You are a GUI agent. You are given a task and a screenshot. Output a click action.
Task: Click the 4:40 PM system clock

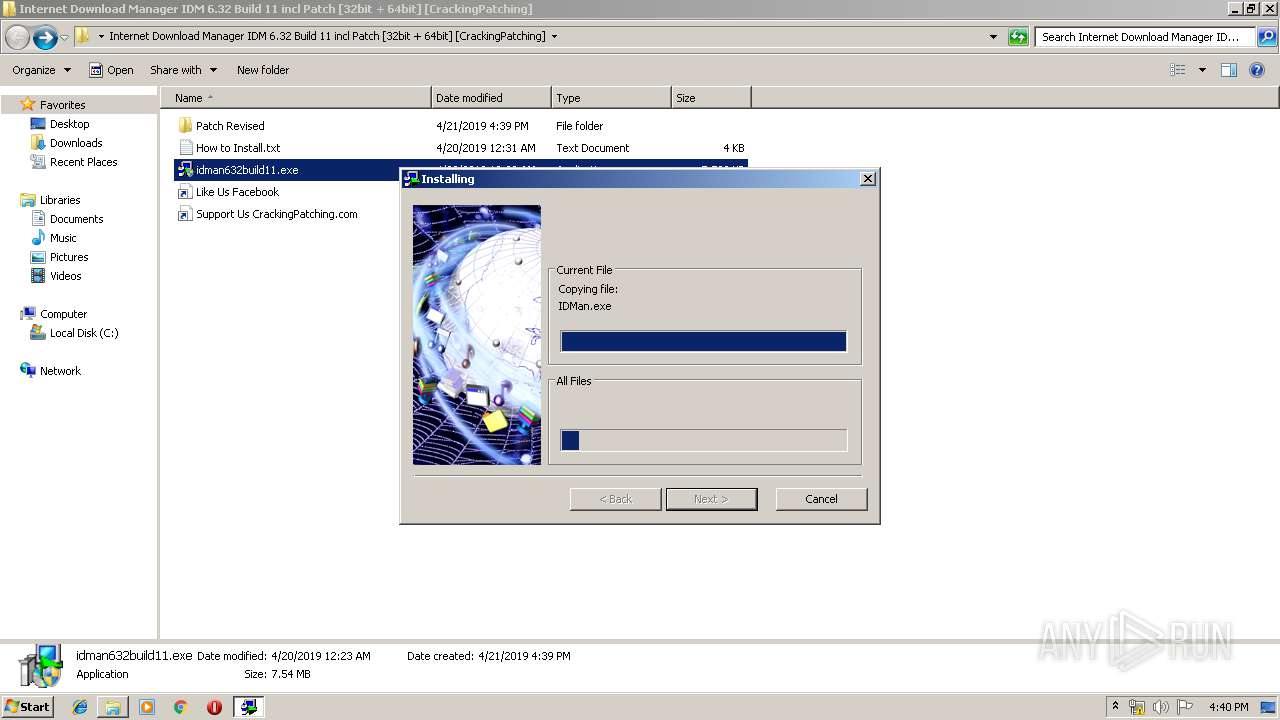pos(1228,707)
